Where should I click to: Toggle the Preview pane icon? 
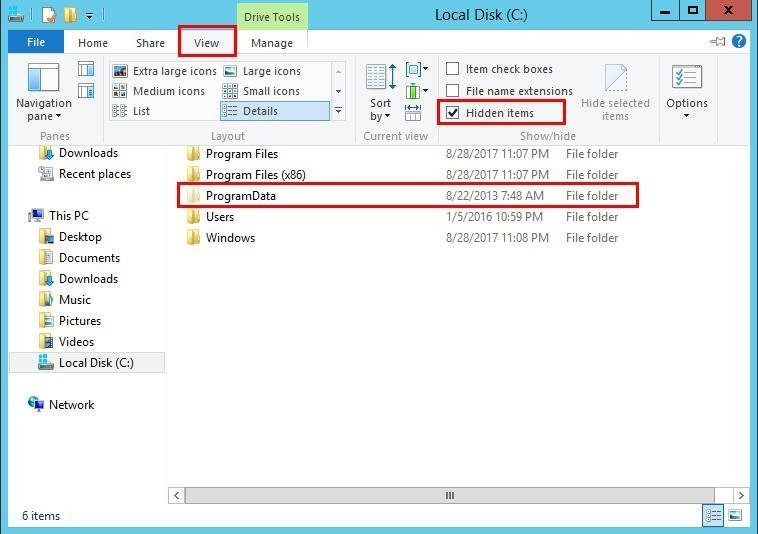(x=86, y=69)
